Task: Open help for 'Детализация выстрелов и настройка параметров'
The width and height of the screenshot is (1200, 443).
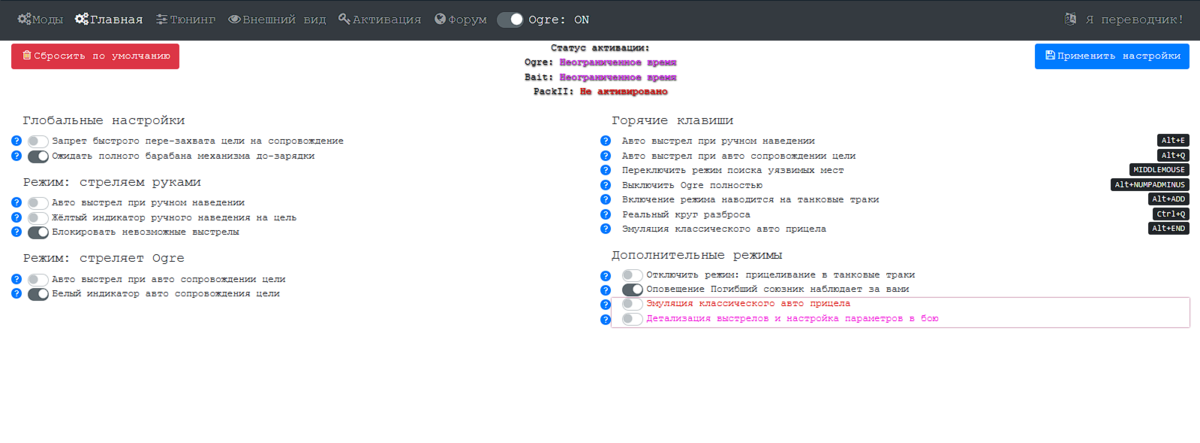Action: pos(605,320)
